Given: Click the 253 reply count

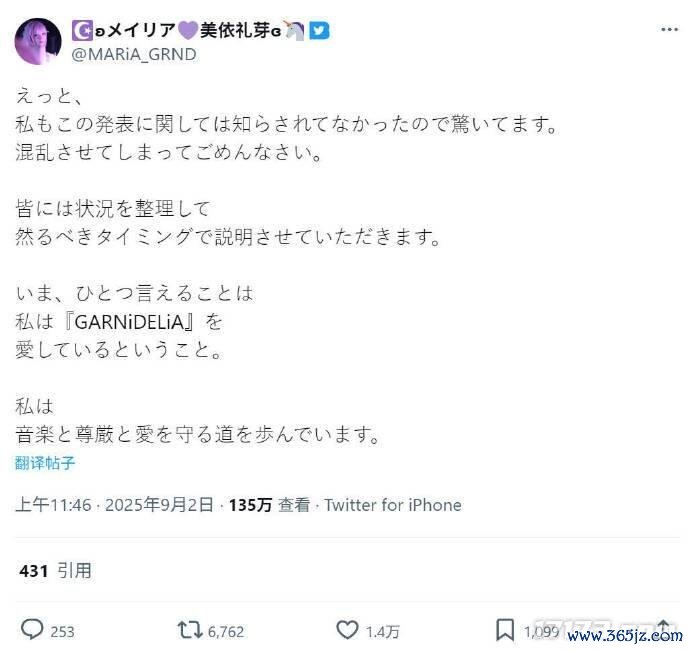Looking at the screenshot, I should pyautogui.click(x=62, y=631).
